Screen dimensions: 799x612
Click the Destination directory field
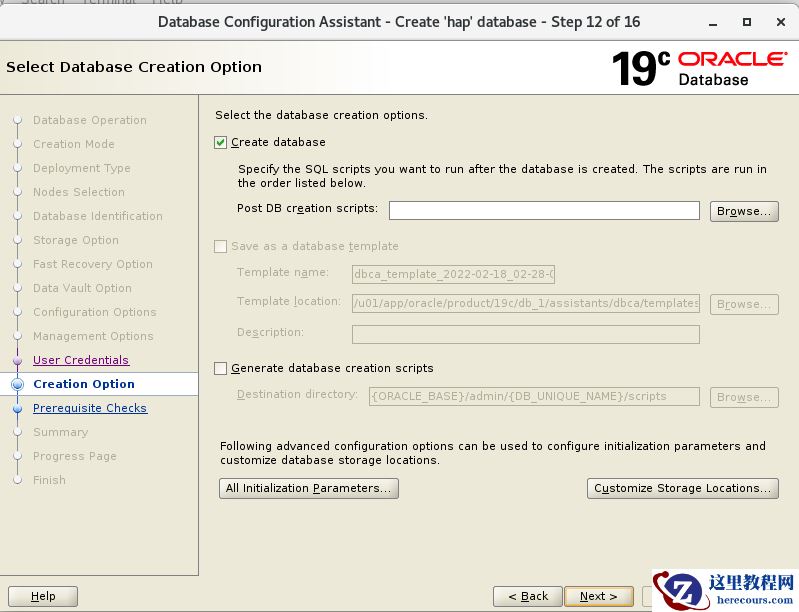pyautogui.click(x=534, y=396)
